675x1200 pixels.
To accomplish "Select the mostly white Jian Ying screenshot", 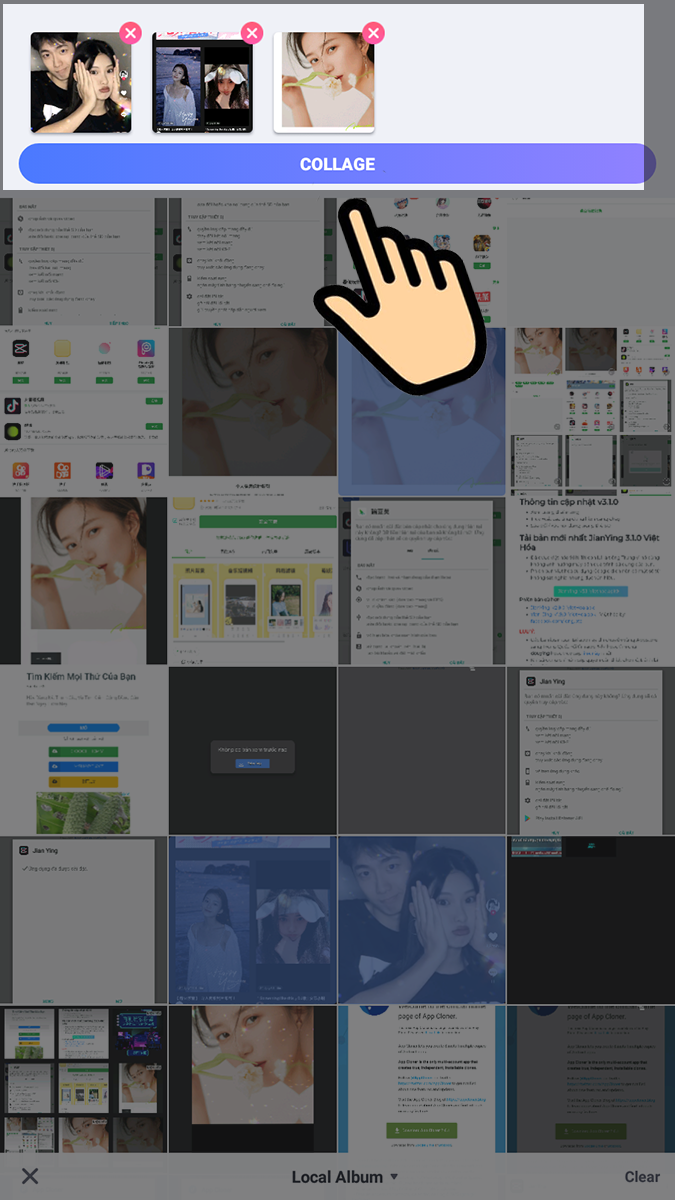I will (x=83, y=920).
